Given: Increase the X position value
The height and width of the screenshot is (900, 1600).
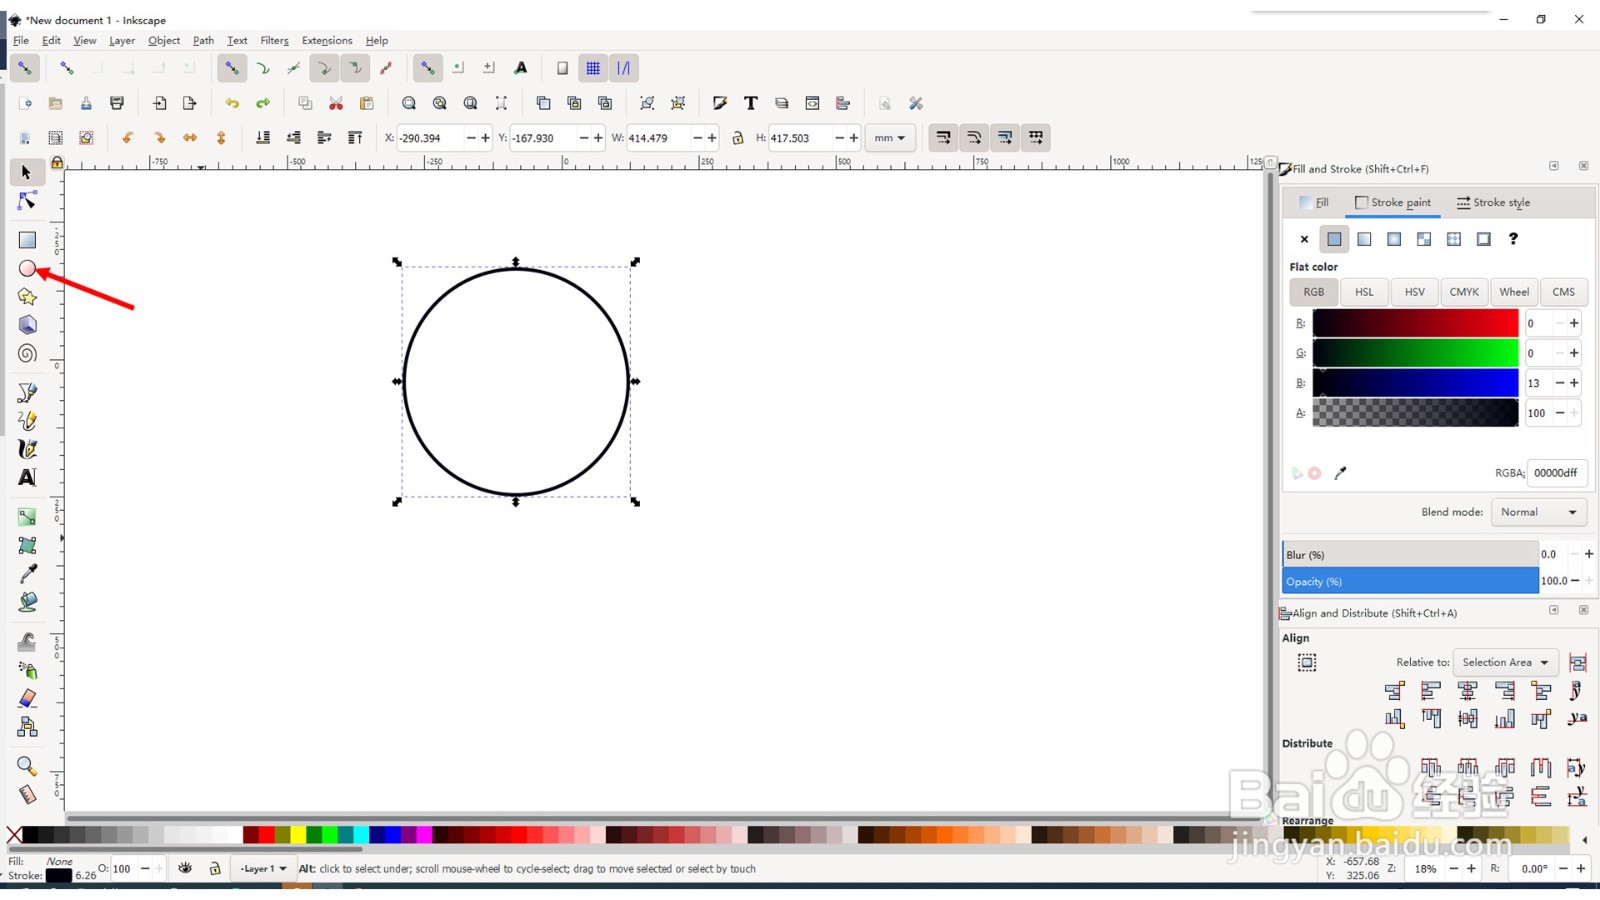Looking at the screenshot, I should 485,138.
